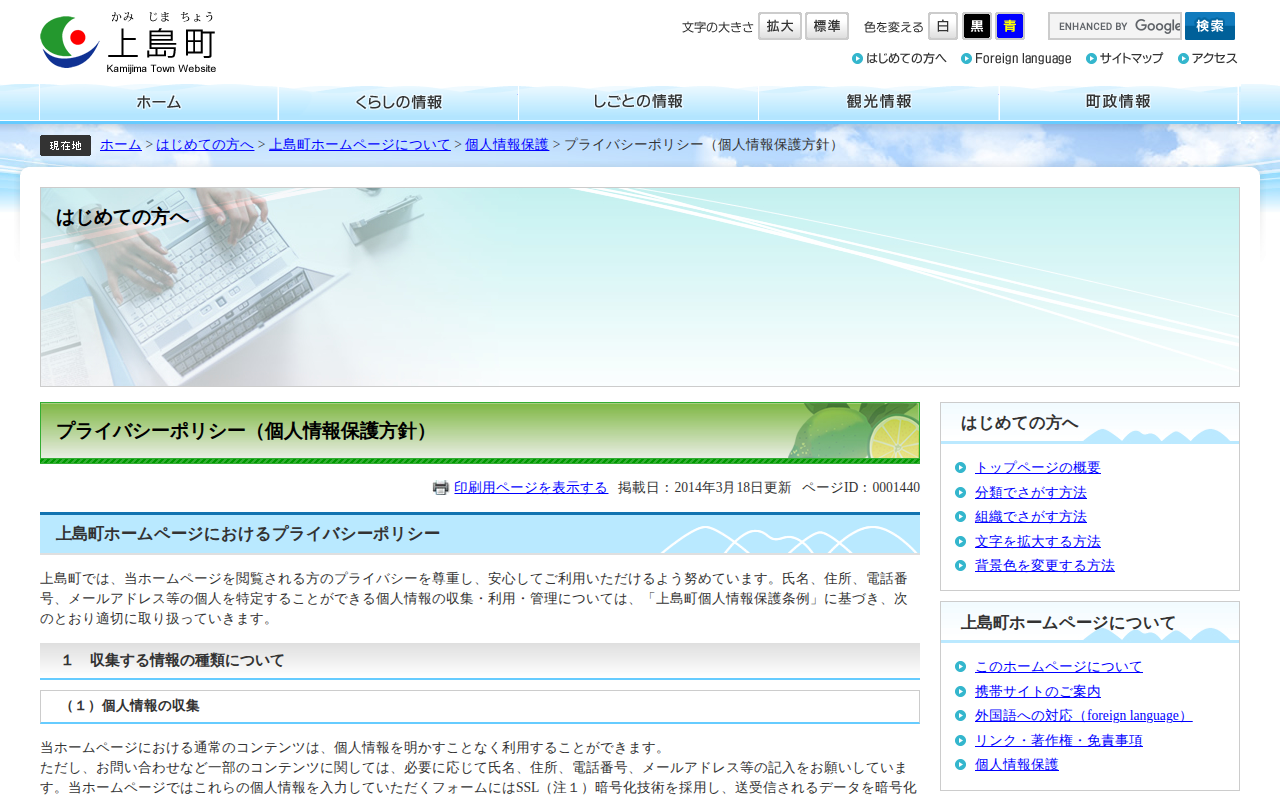Go to はじめての方へ in the breadcrumb
The width and height of the screenshot is (1280, 800).
pos(205,145)
